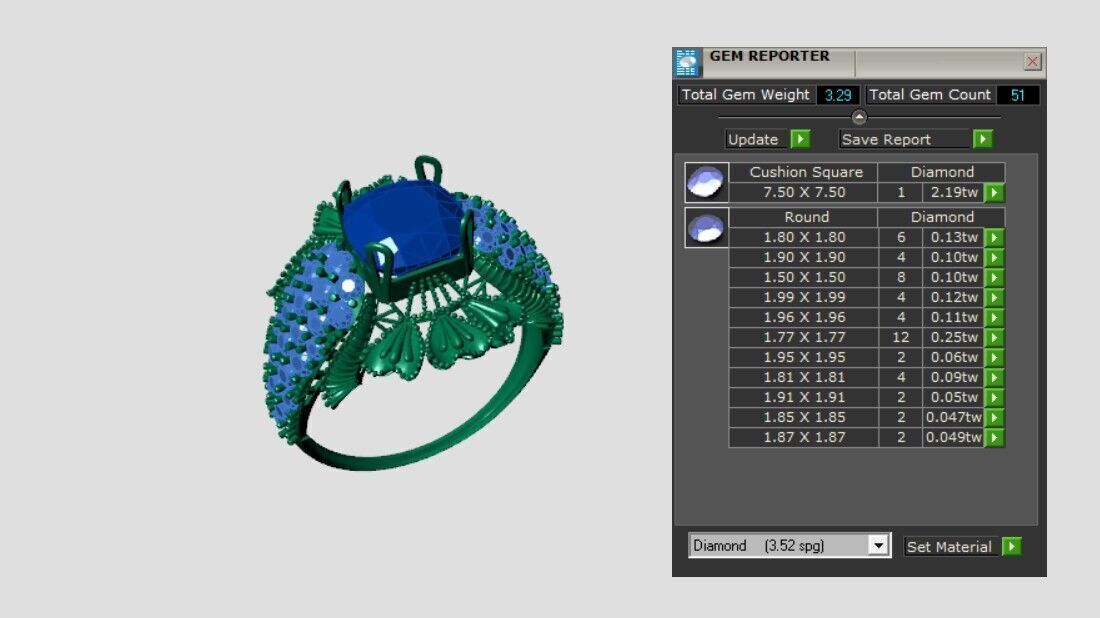The height and width of the screenshot is (618, 1100).
Task: Collapse panel using the small up-arrow handle
Action: pyautogui.click(x=859, y=117)
